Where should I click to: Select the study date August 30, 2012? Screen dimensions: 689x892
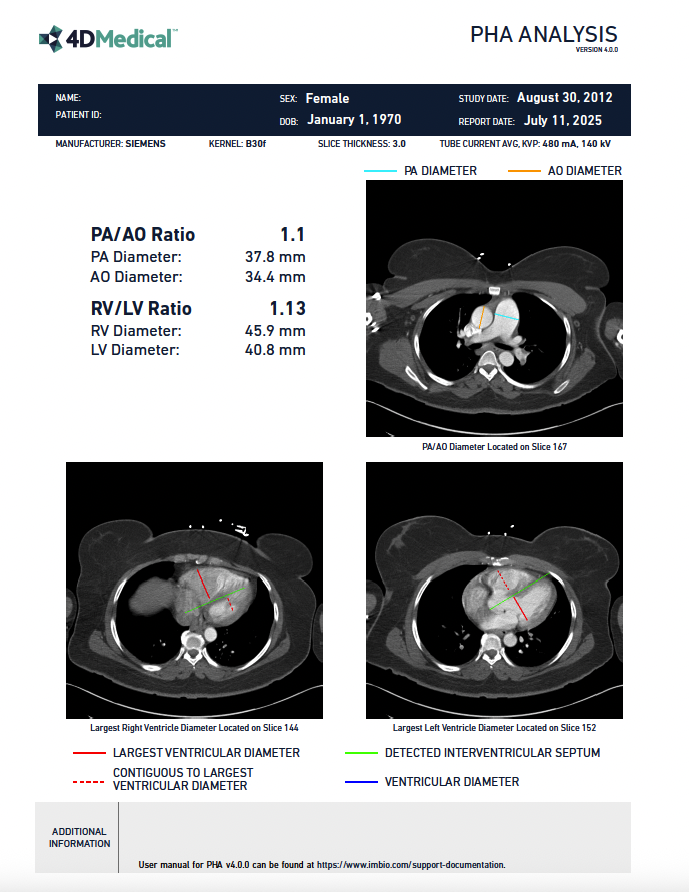(564, 98)
